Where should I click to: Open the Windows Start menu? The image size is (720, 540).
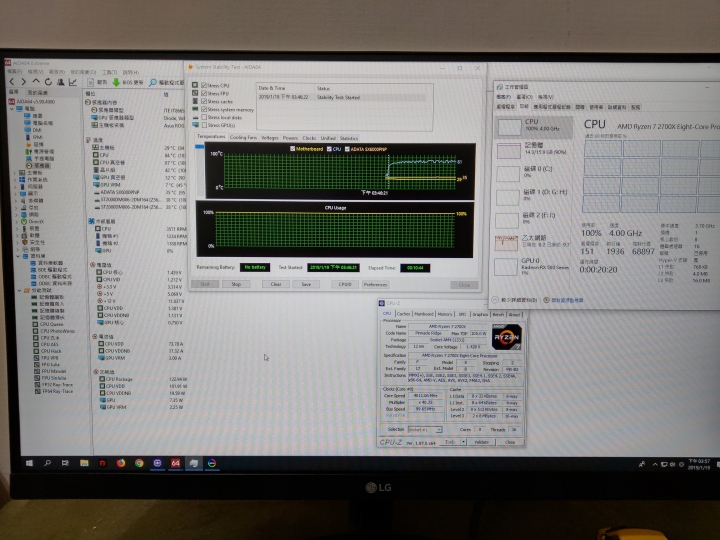pos(29,463)
